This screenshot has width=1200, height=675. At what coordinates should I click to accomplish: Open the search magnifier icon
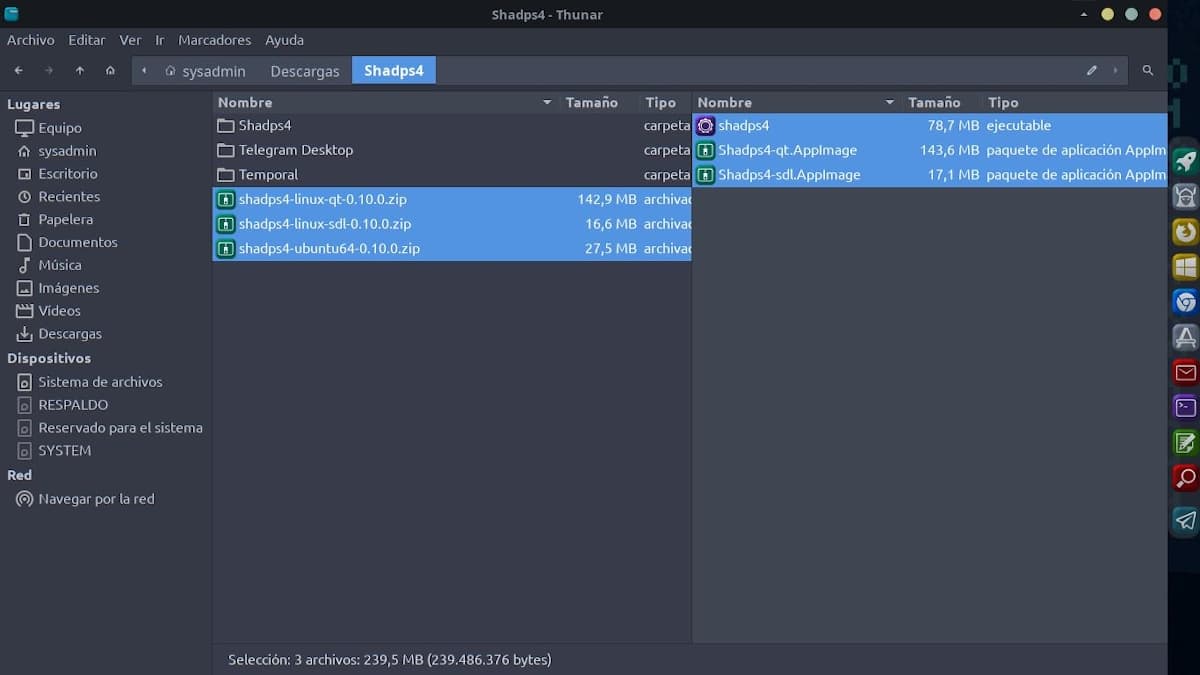point(1148,71)
